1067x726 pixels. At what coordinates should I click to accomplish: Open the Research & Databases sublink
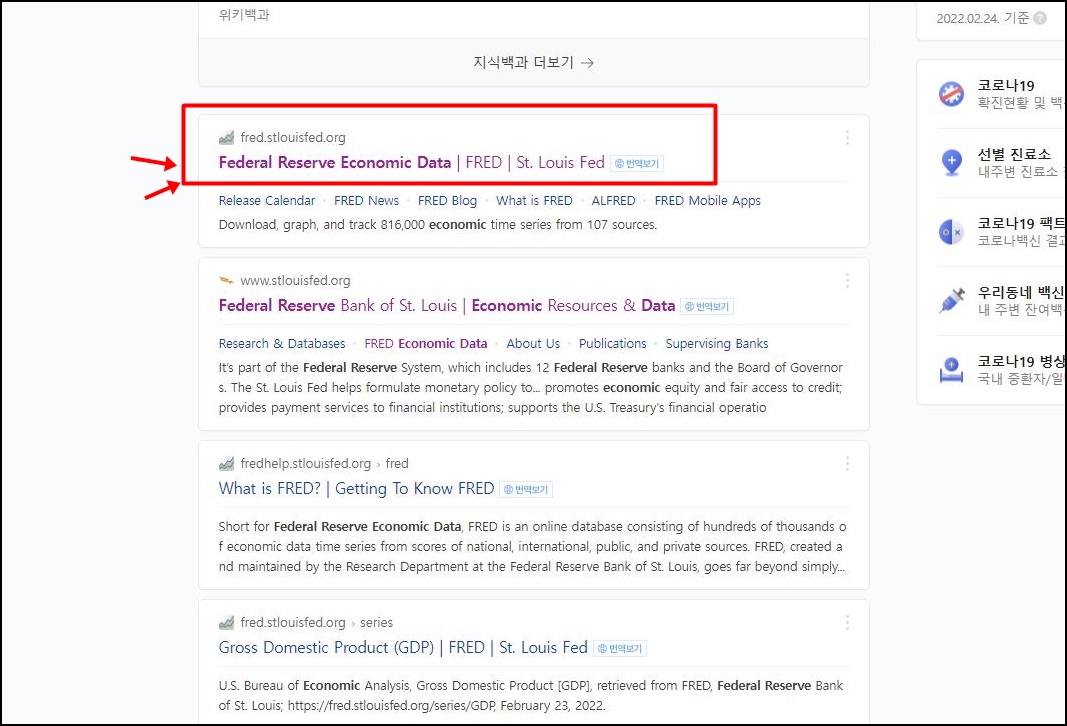coord(282,344)
